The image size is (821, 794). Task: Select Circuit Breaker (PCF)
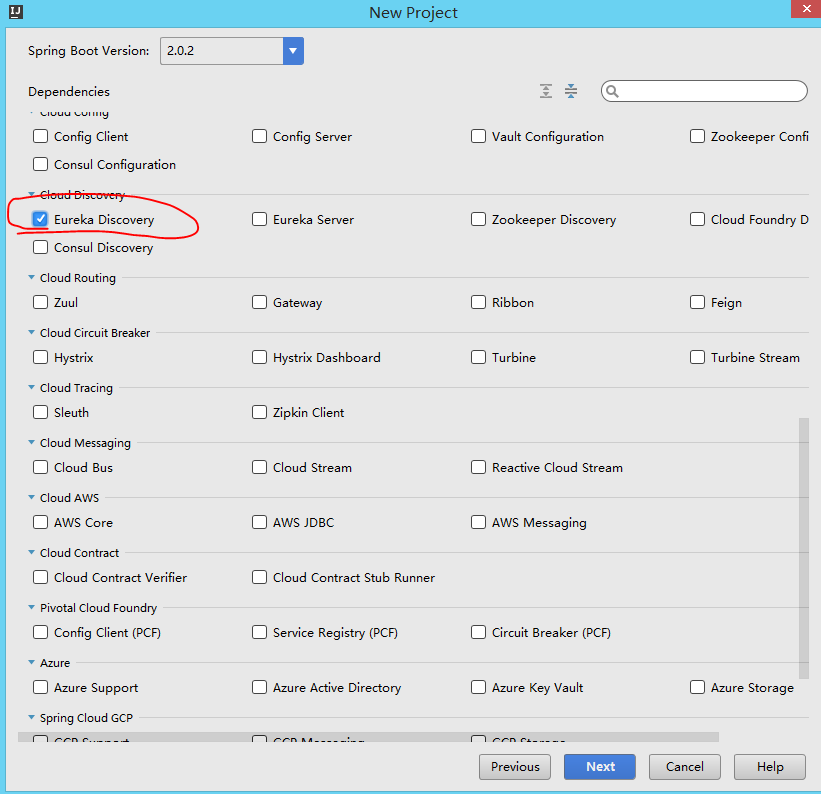pyautogui.click(x=478, y=632)
